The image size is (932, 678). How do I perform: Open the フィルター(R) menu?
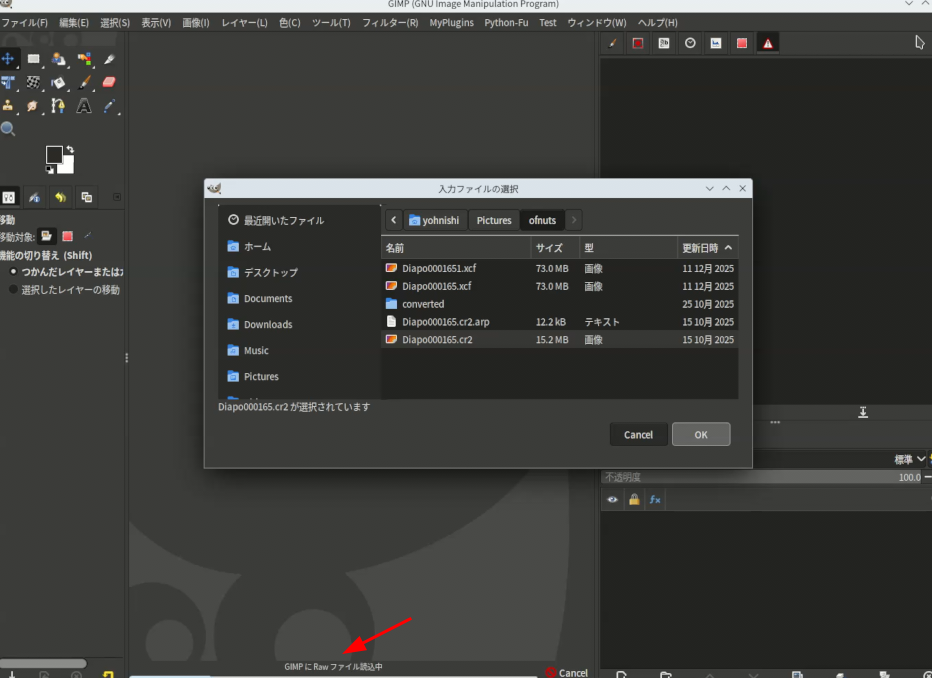click(390, 23)
